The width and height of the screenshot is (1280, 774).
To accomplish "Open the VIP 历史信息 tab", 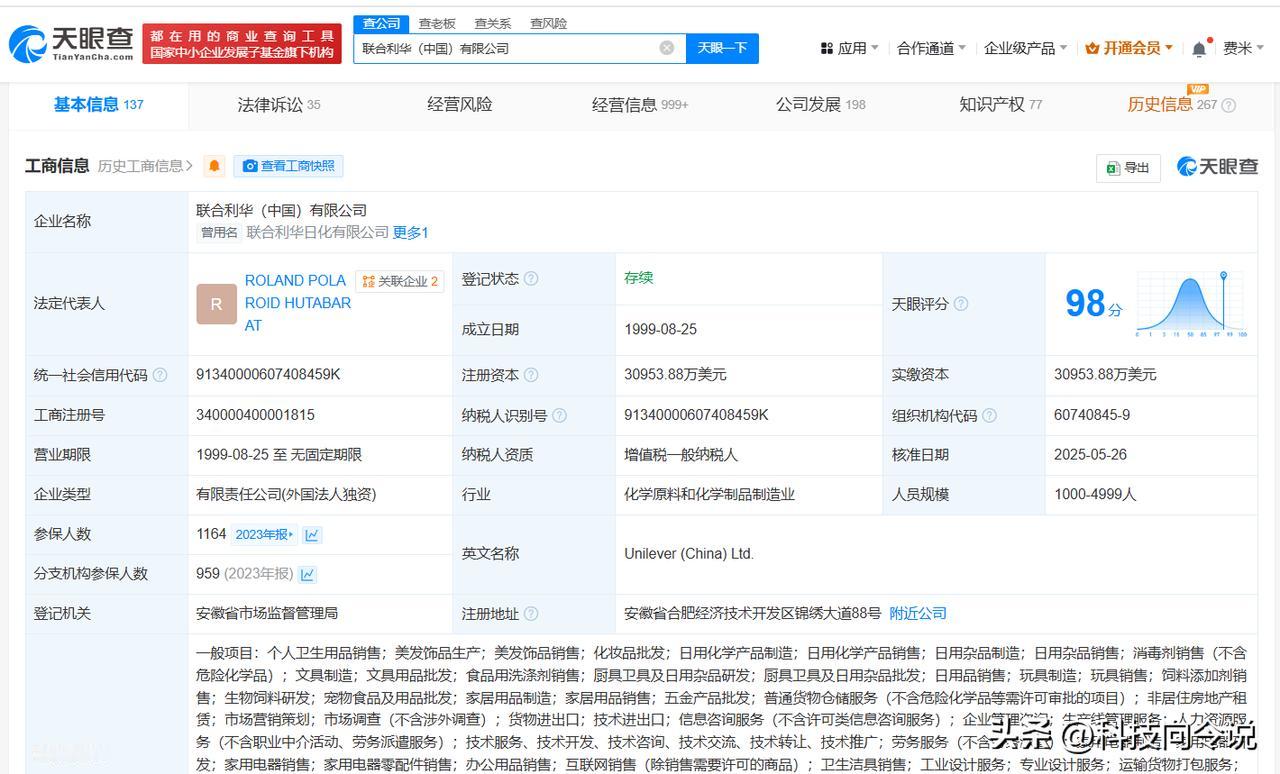I will 1172,104.
